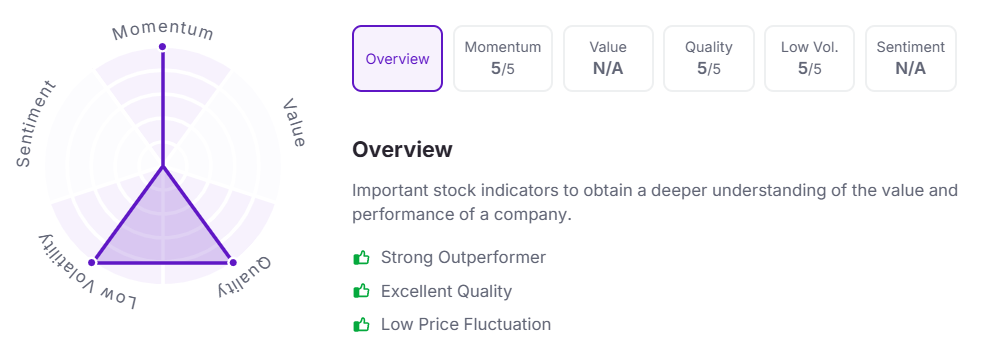Click the Low Volatility label on radar

88,272
